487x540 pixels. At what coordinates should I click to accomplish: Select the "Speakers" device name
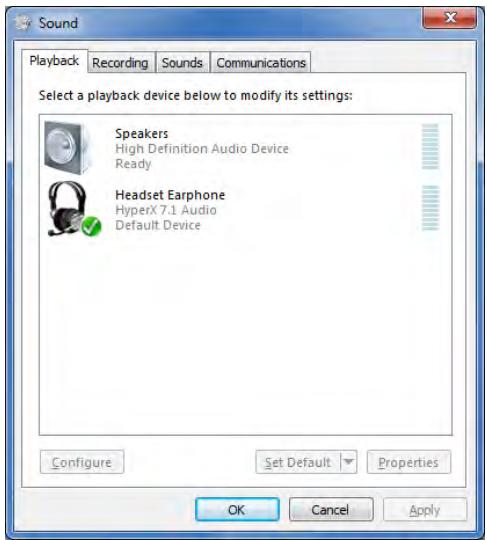pos(142,134)
